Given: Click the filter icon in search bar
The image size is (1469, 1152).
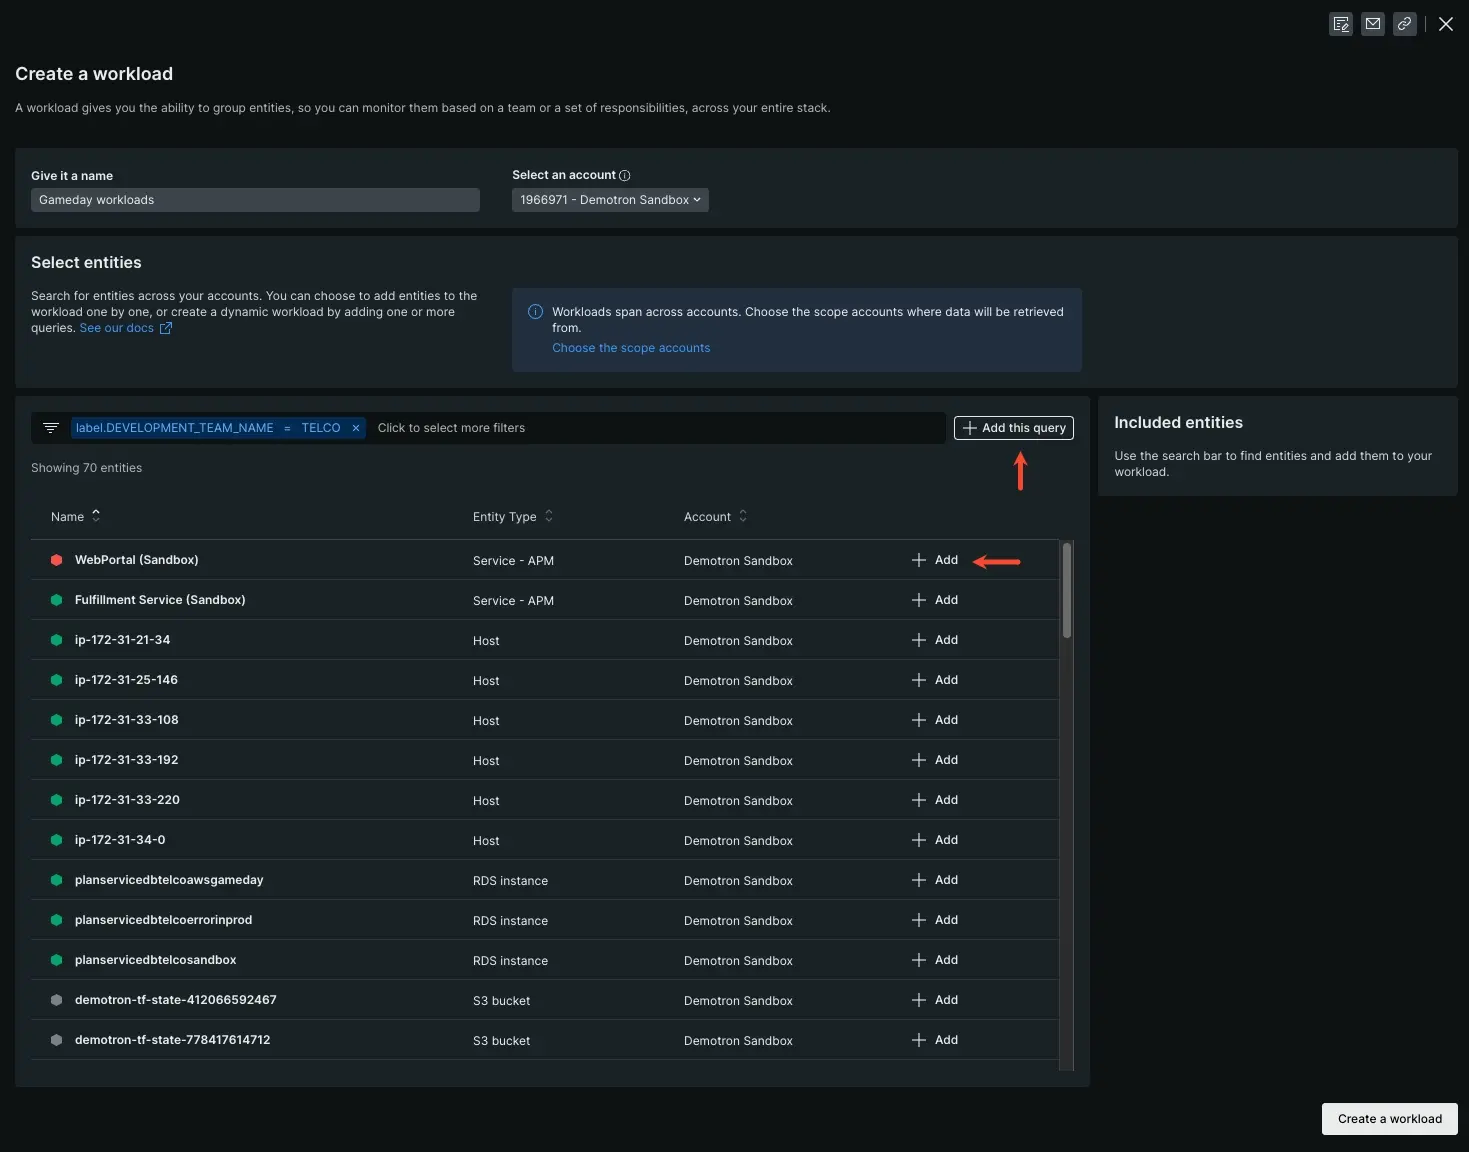Looking at the screenshot, I should (51, 428).
